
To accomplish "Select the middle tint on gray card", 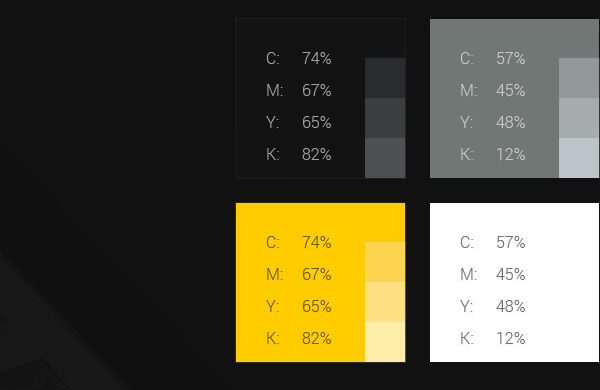I will click(579, 118).
